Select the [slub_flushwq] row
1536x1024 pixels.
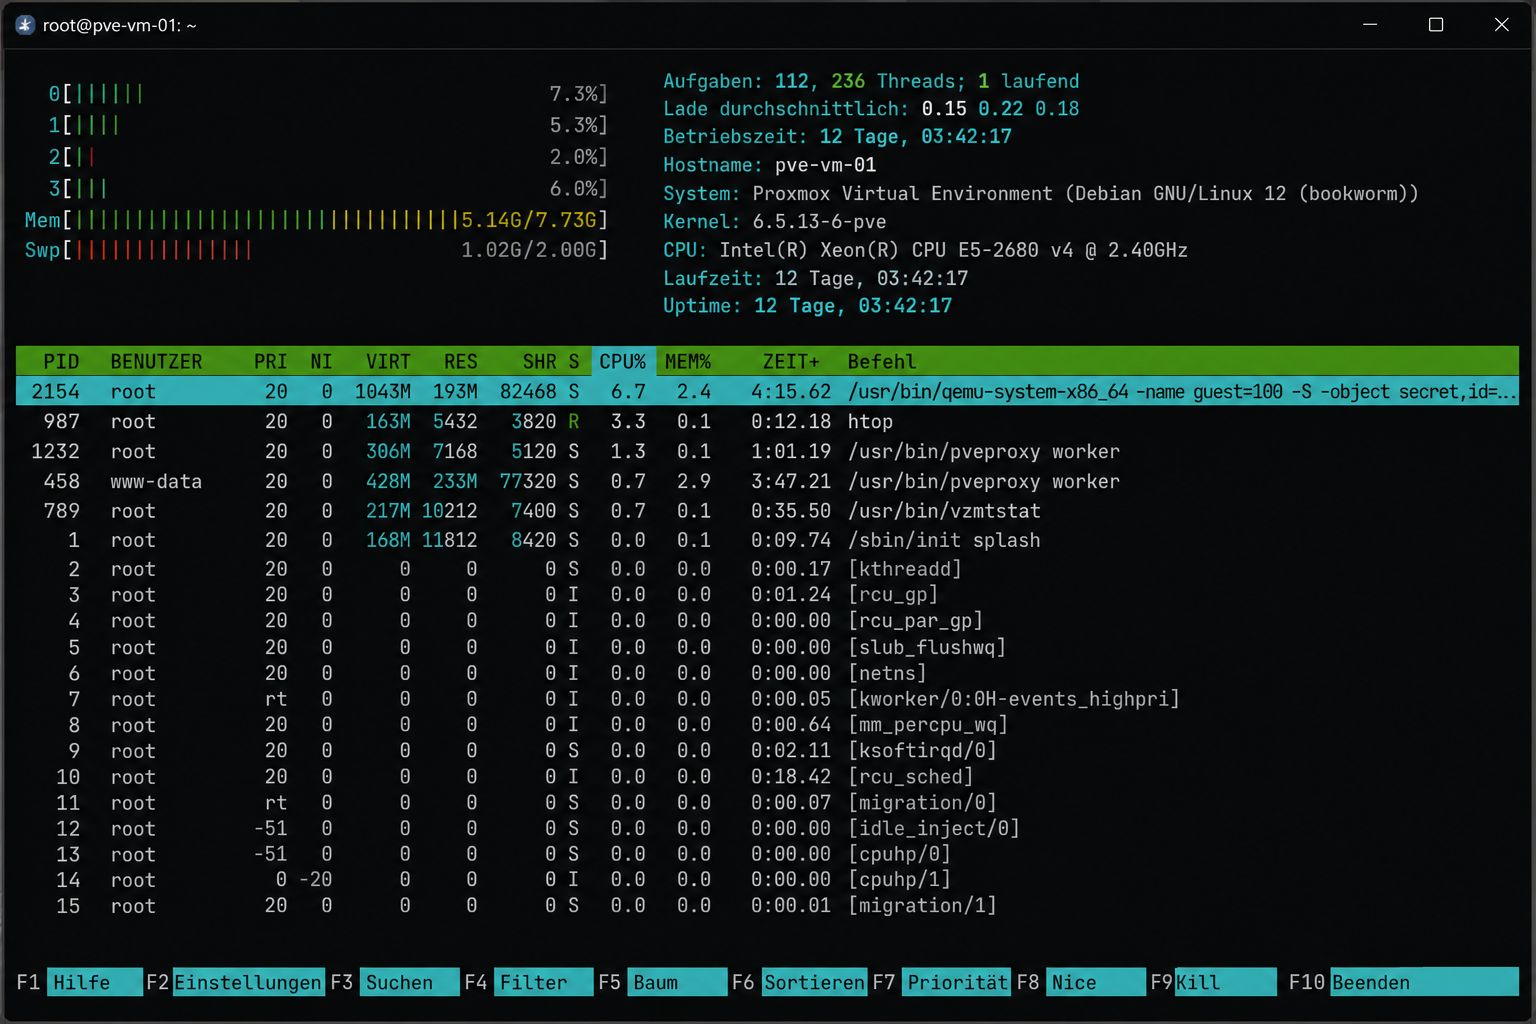[767, 647]
